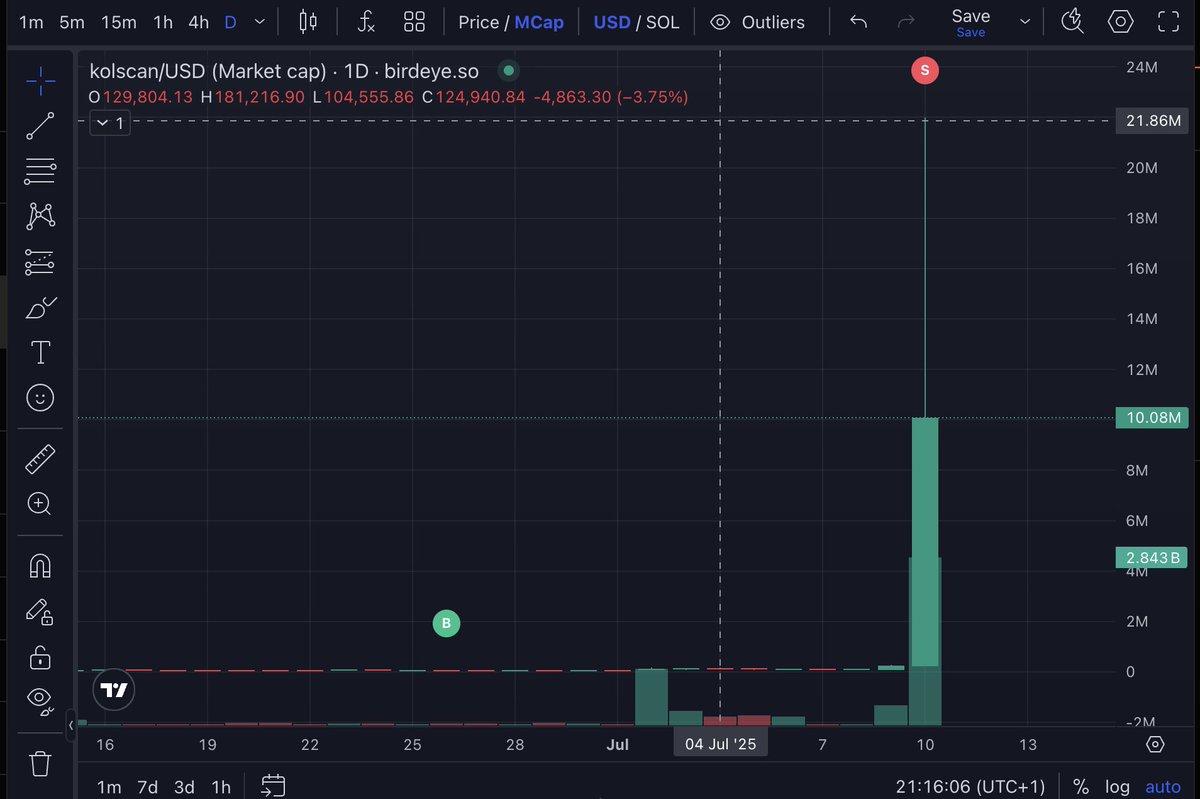Expand the timeframe dropdown chevron
1200x799 pixels.
coord(261,22)
